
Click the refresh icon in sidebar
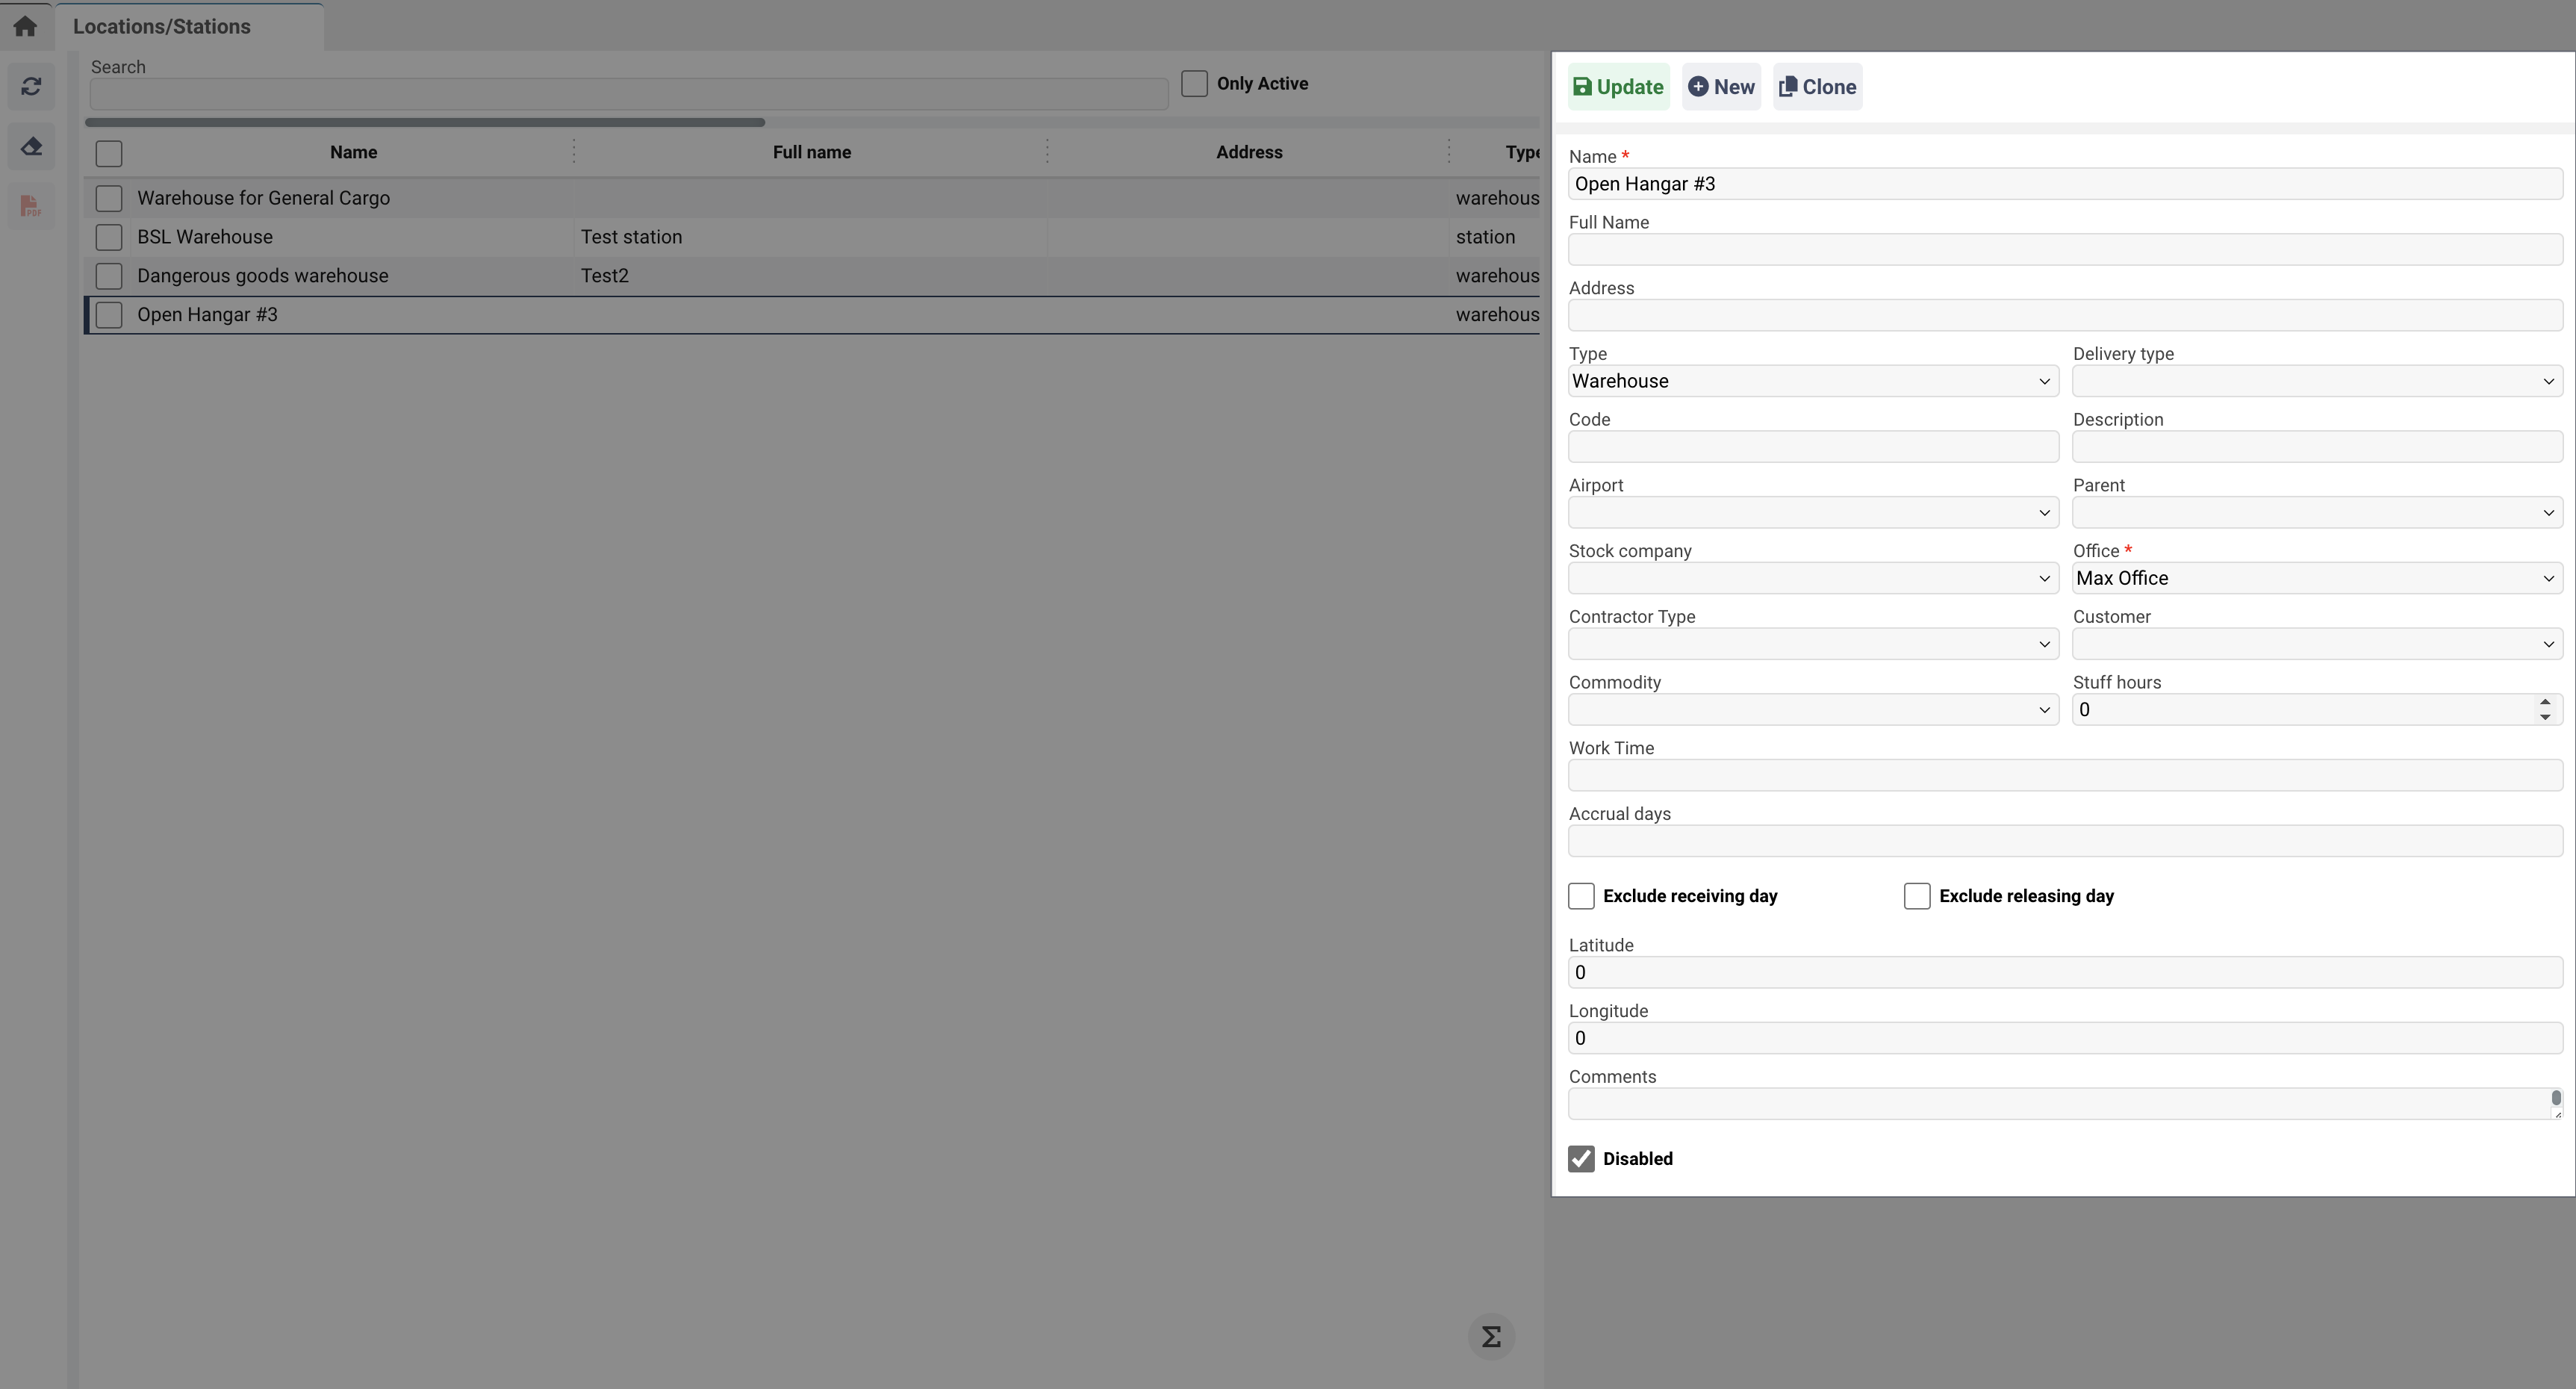tap(31, 87)
